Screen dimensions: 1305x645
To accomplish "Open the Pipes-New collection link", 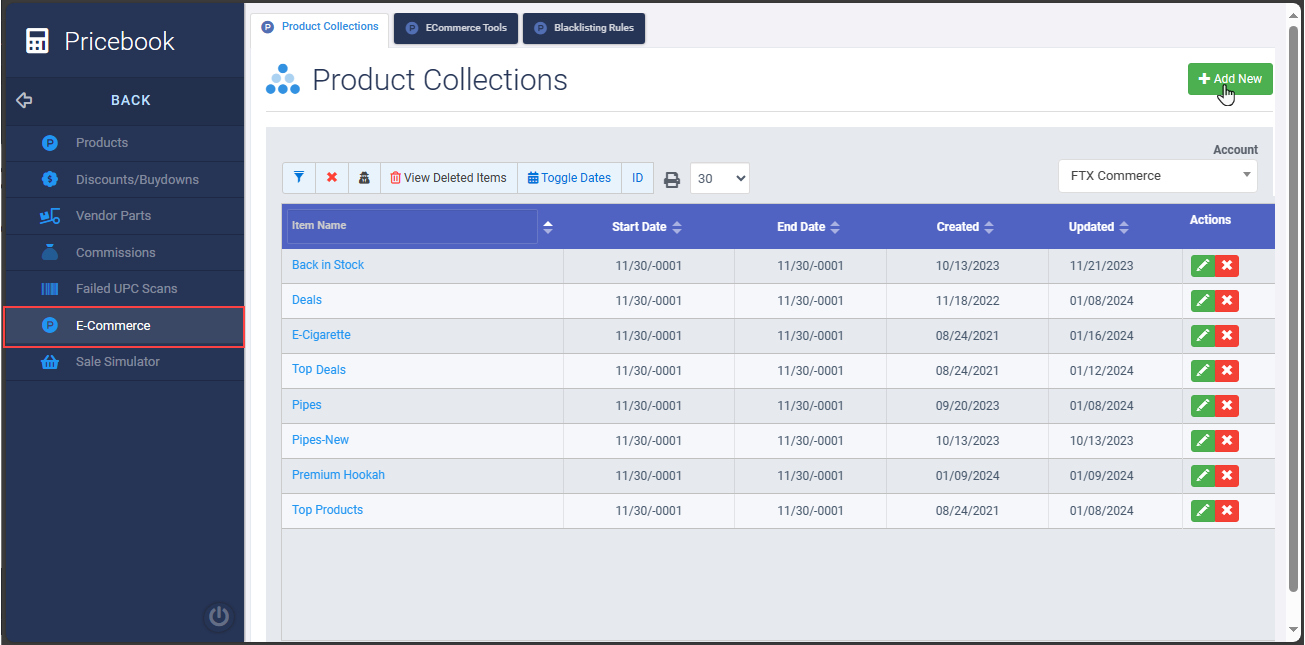I will point(320,440).
